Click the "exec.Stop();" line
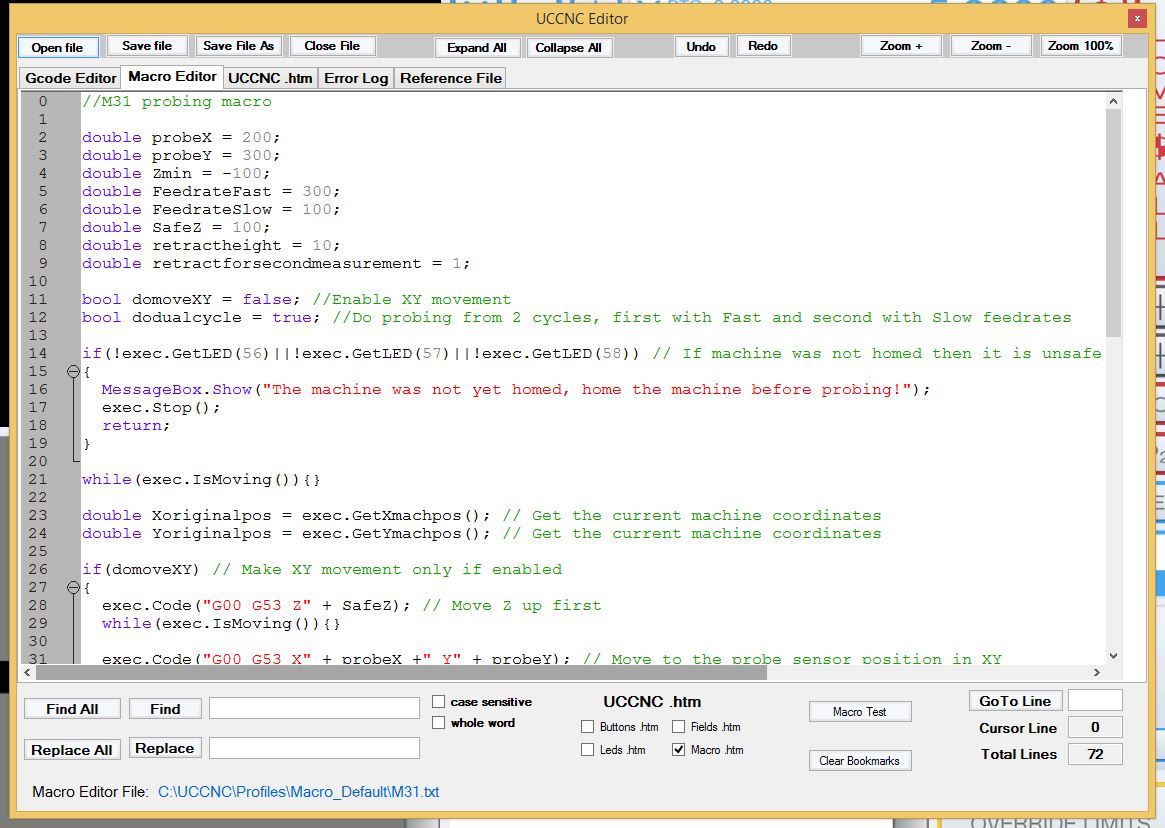 pyautogui.click(x=161, y=407)
